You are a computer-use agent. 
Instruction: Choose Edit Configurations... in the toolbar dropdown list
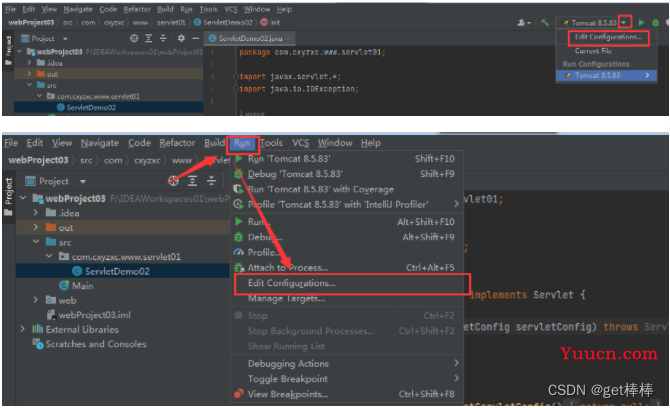608,37
